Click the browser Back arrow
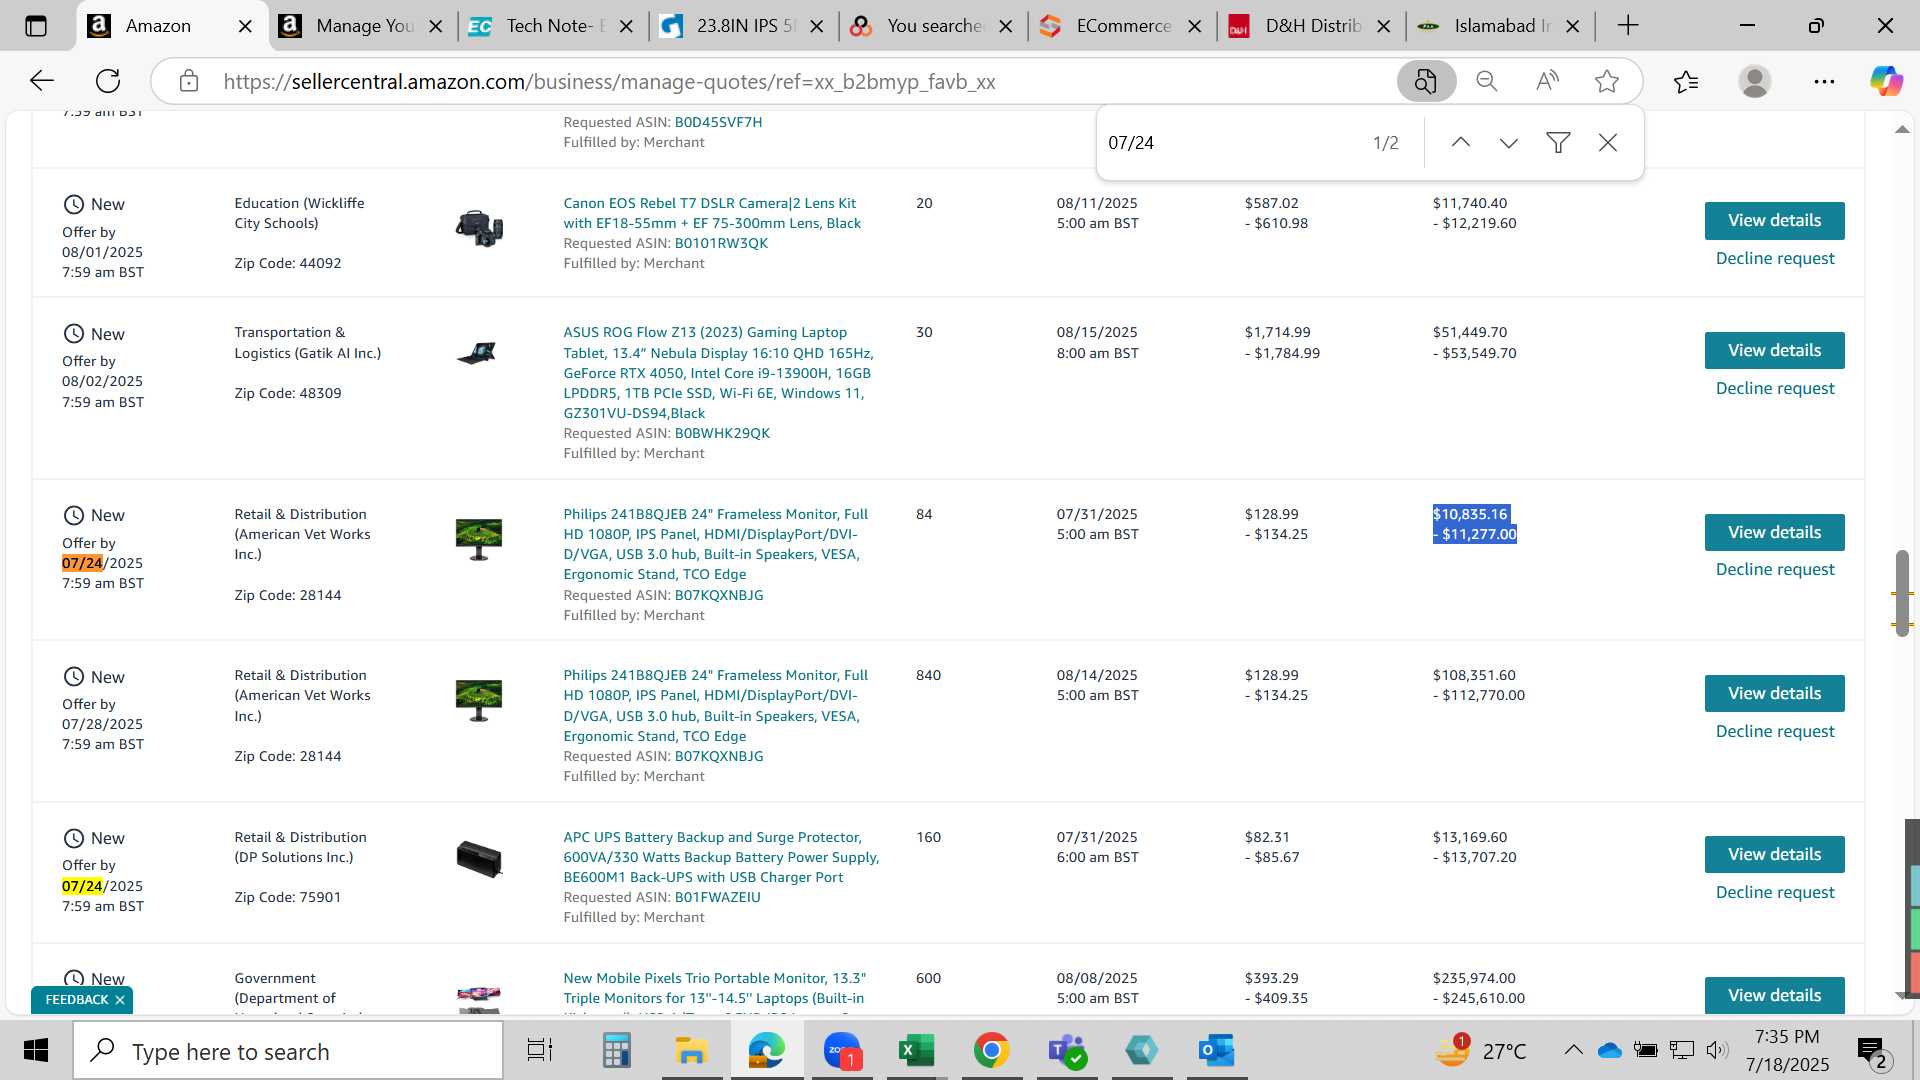This screenshot has width=1920, height=1080. [42, 81]
